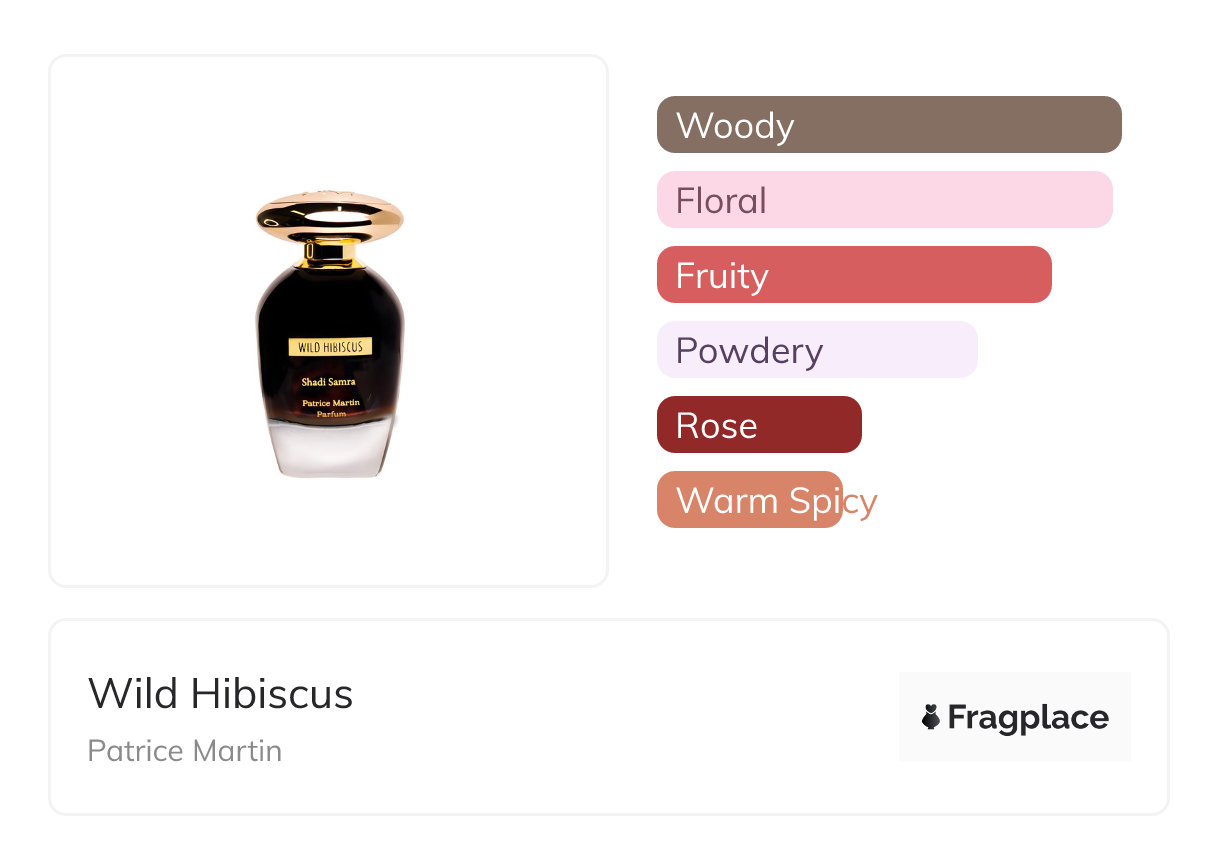Image resolution: width=1218 pixels, height=864 pixels.
Task: Click the oval opening in the gold cap
Action: (329, 217)
